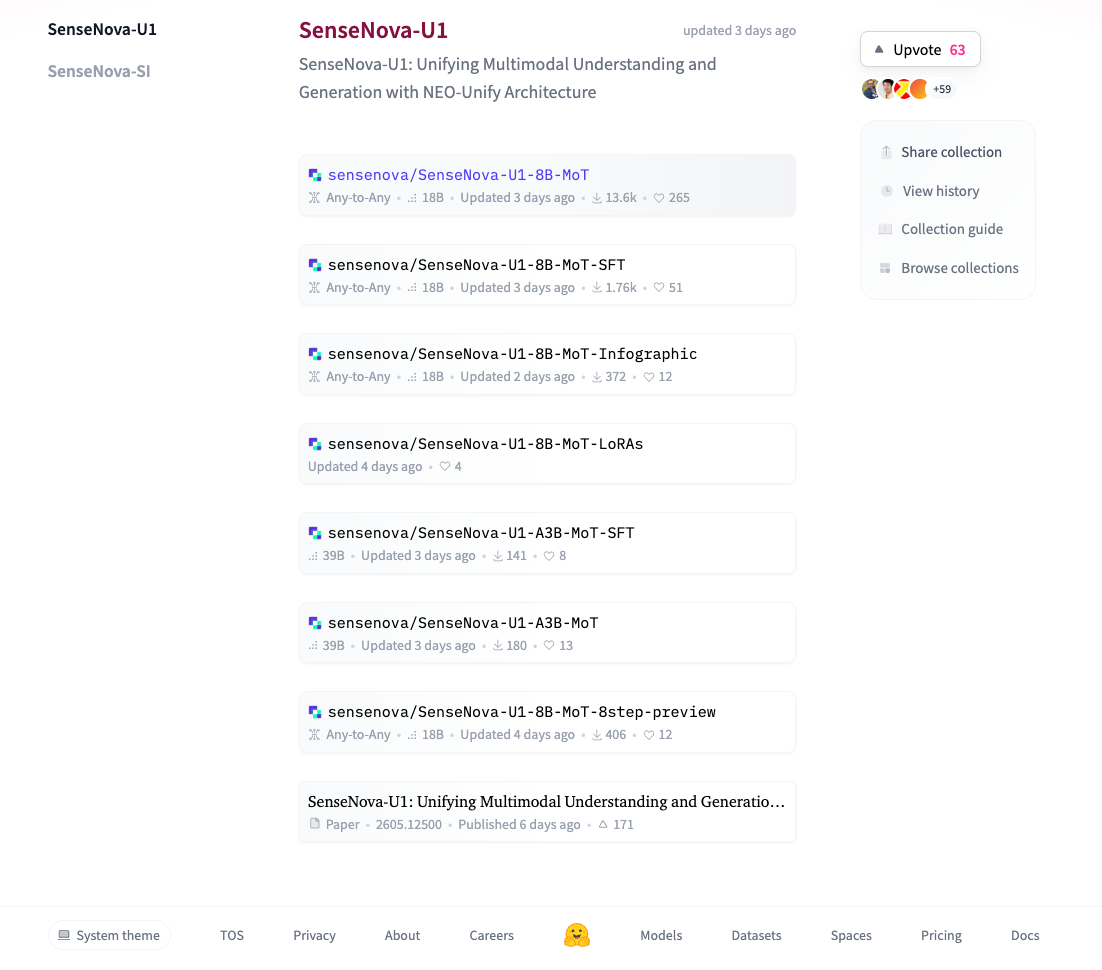Open the SenseNova-SI collection in sidebar

(x=99, y=71)
